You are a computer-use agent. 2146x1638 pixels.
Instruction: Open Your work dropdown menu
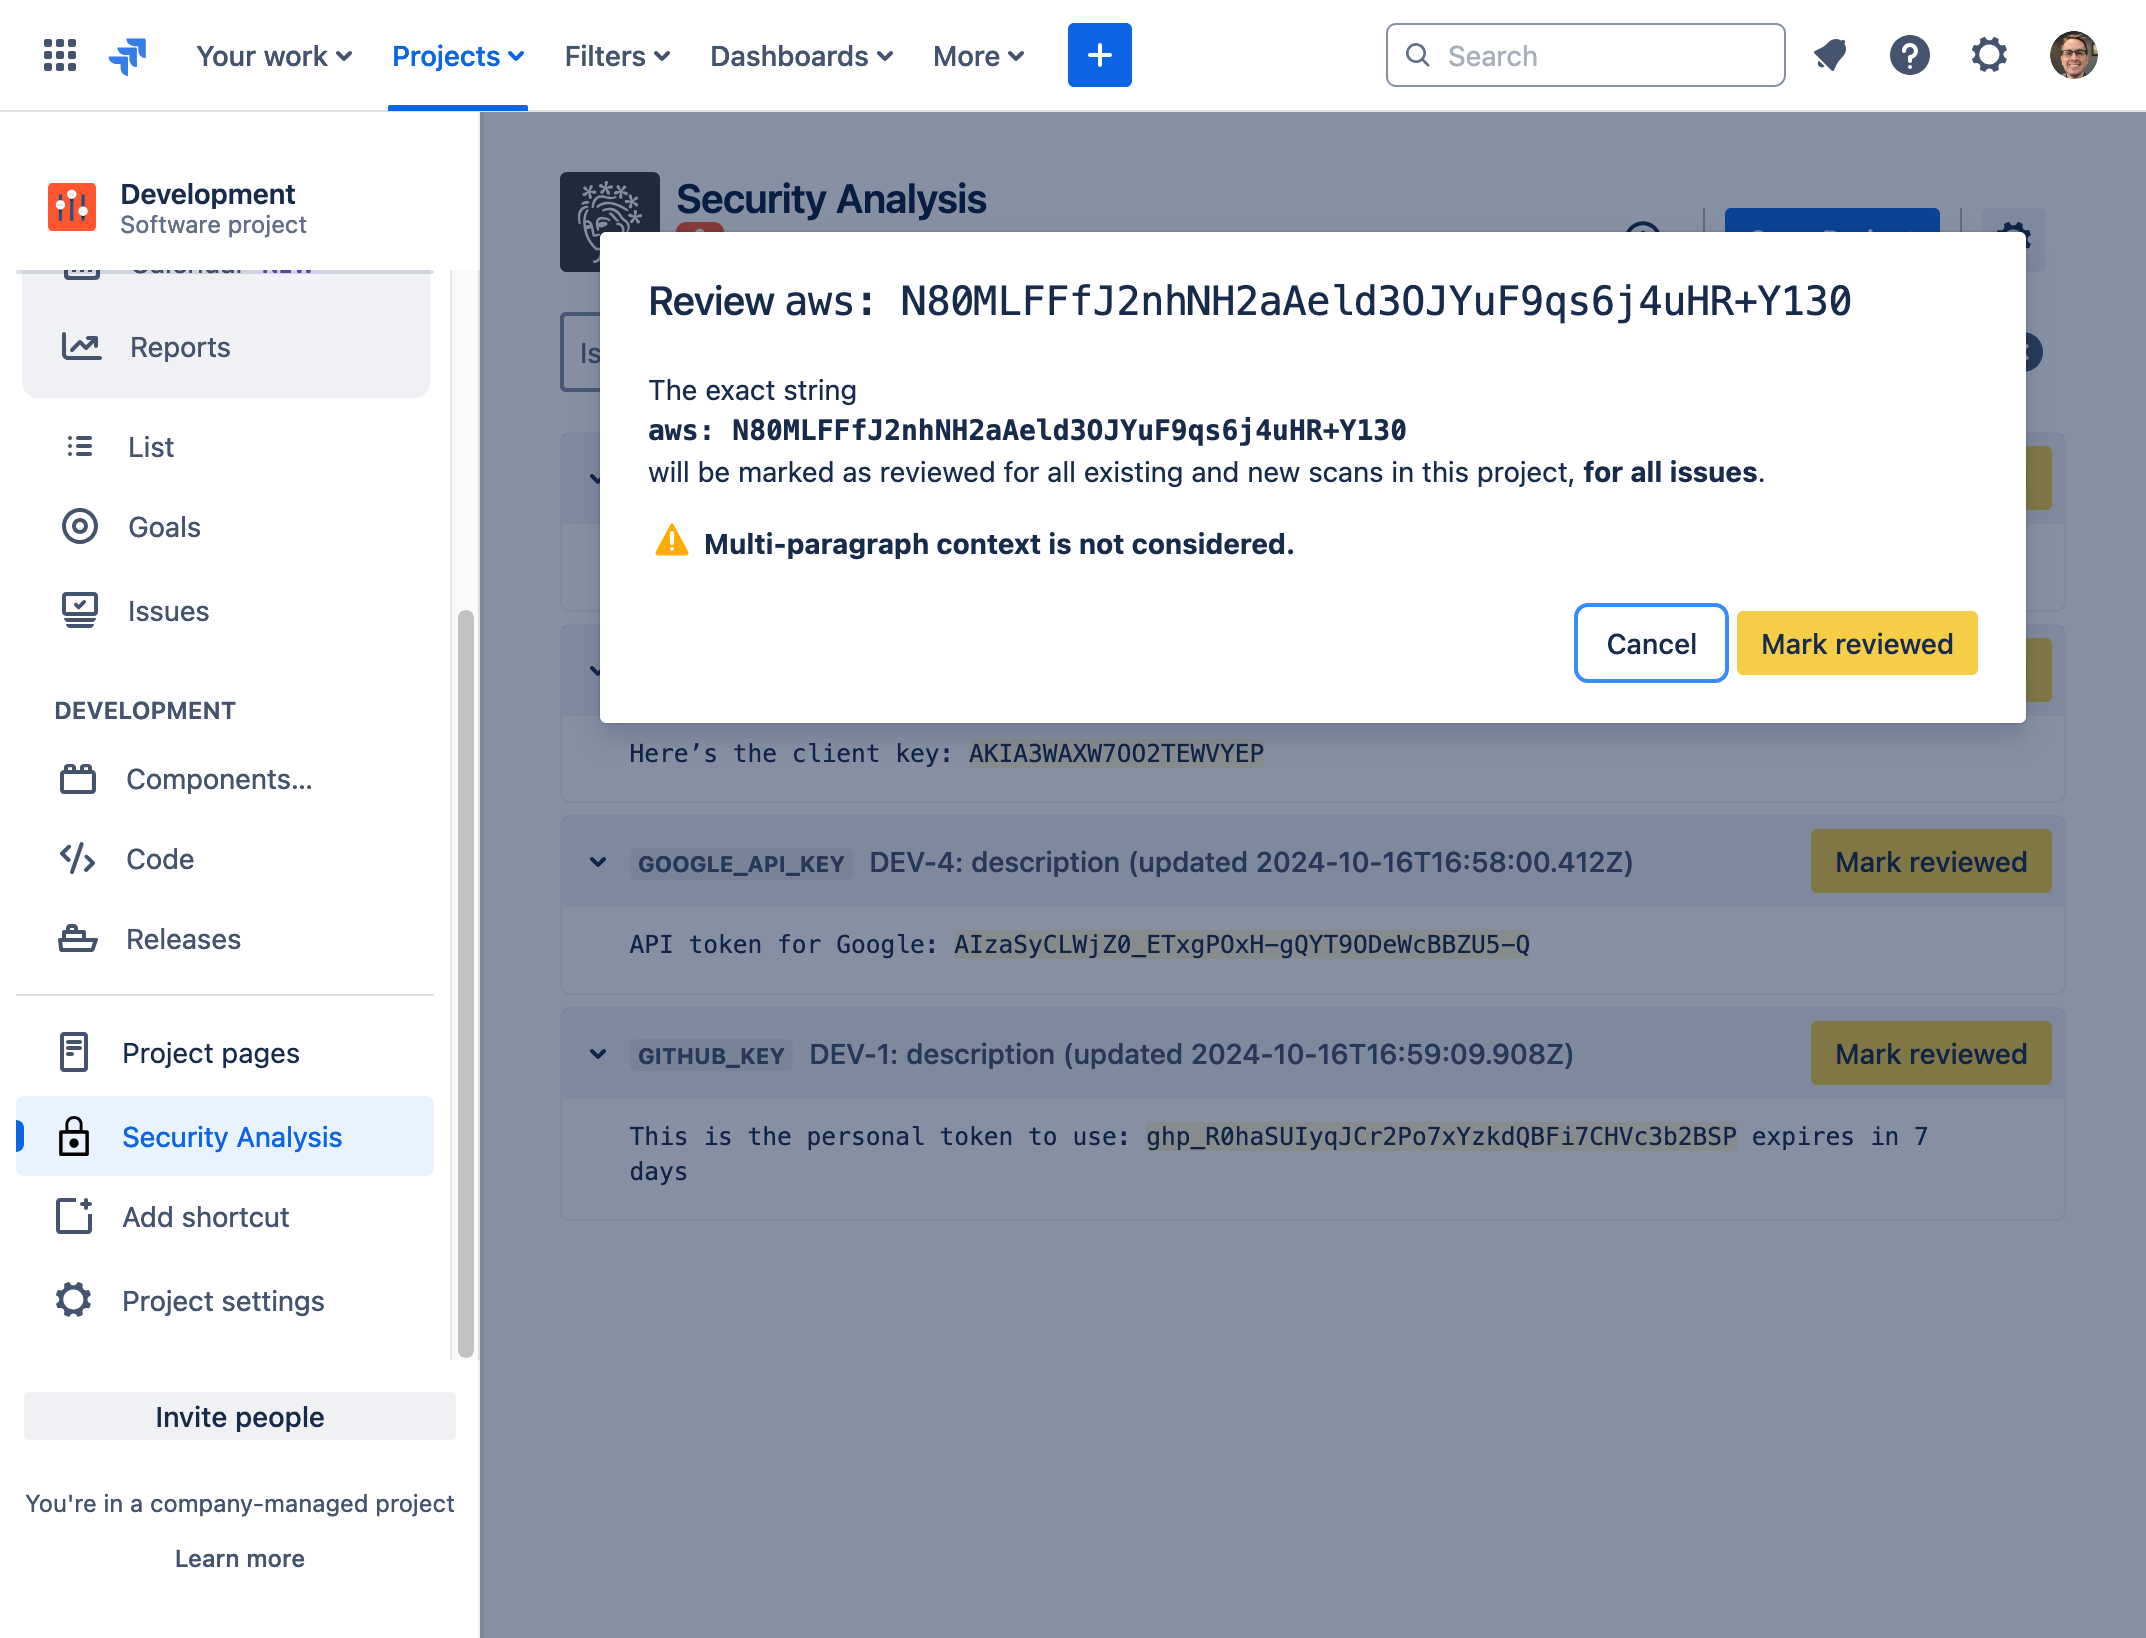274,56
